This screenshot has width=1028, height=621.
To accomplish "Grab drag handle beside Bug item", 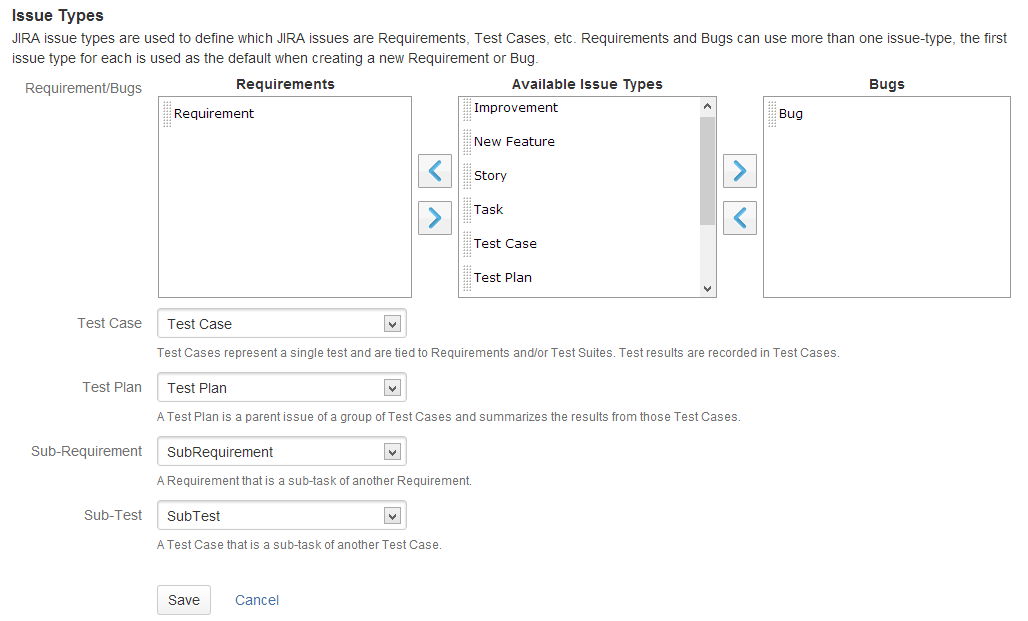I will (x=772, y=115).
